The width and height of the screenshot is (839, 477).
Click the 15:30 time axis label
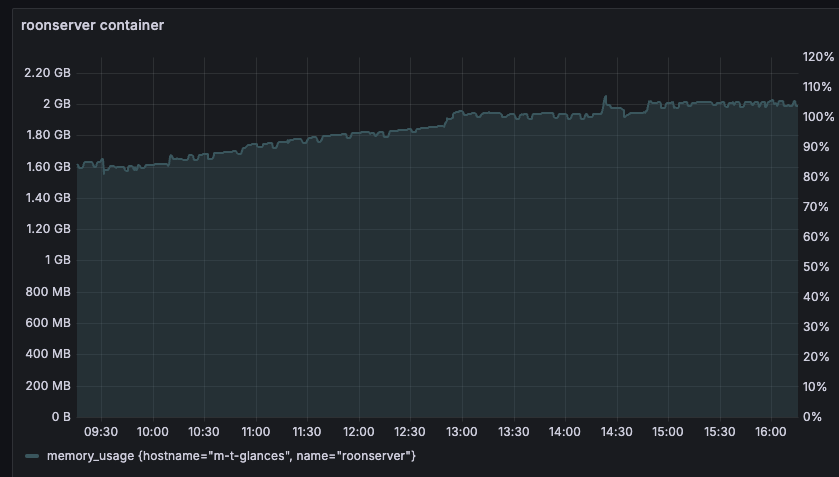click(x=719, y=432)
